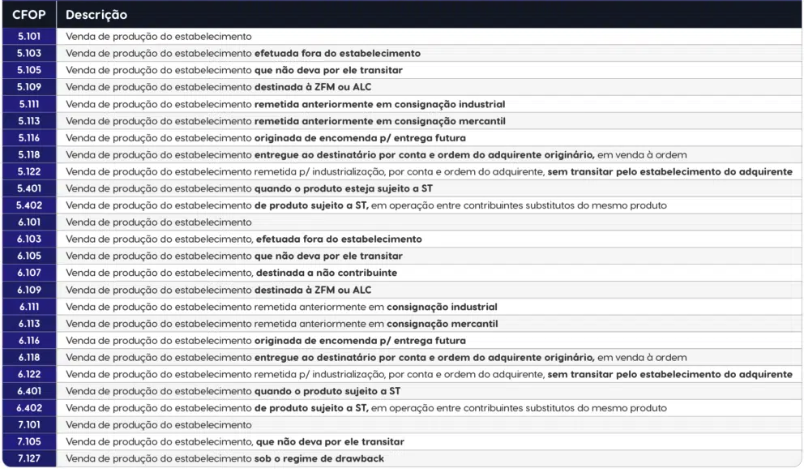Click the 6.116 code cell
804x470 pixels.
coord(29,340)
